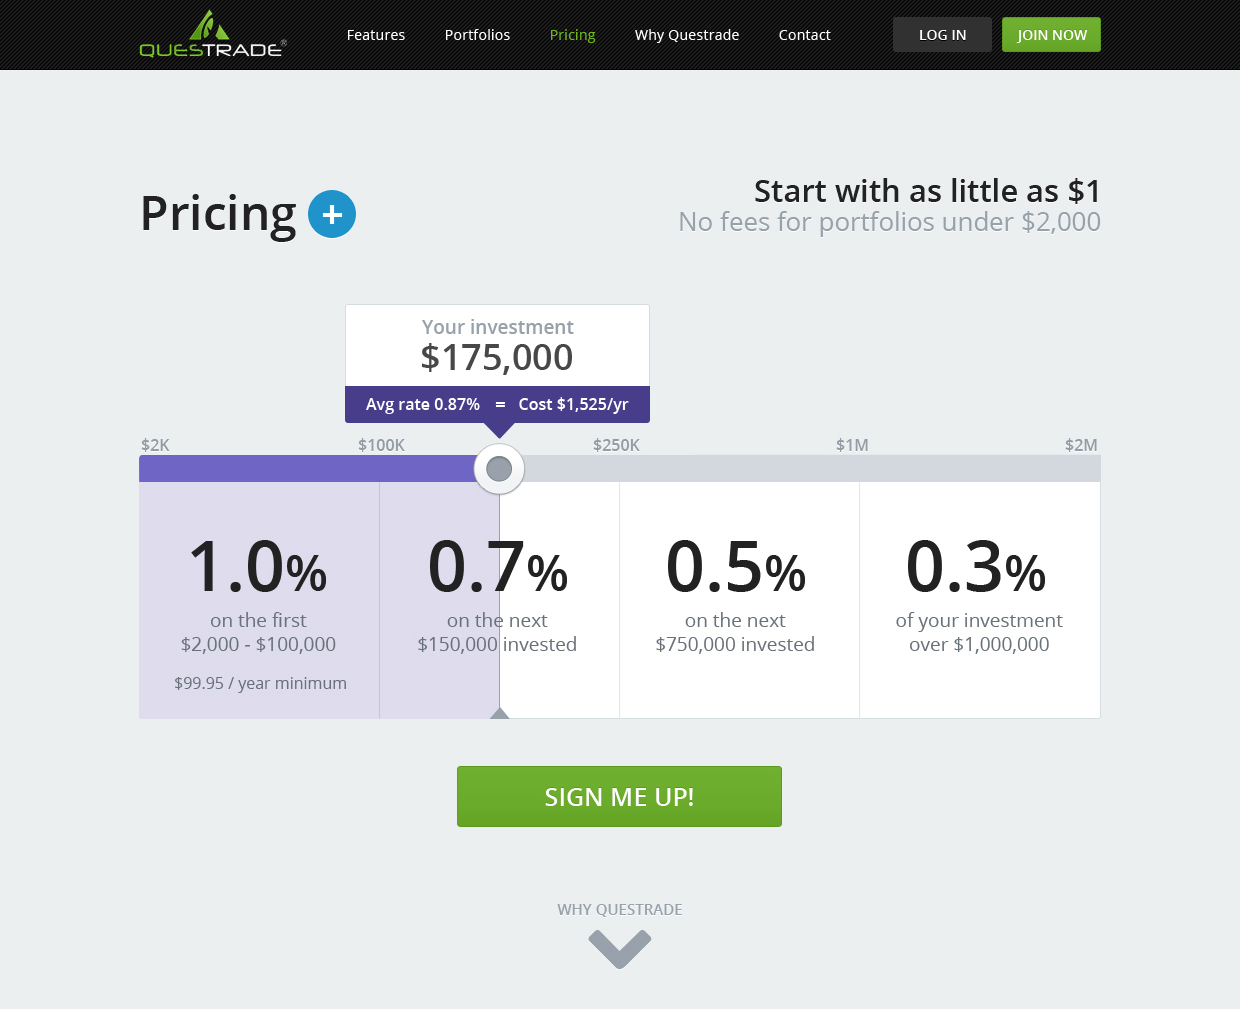
Task: Click the 1.0% pricing tier panel
Action: pos(259,600)
